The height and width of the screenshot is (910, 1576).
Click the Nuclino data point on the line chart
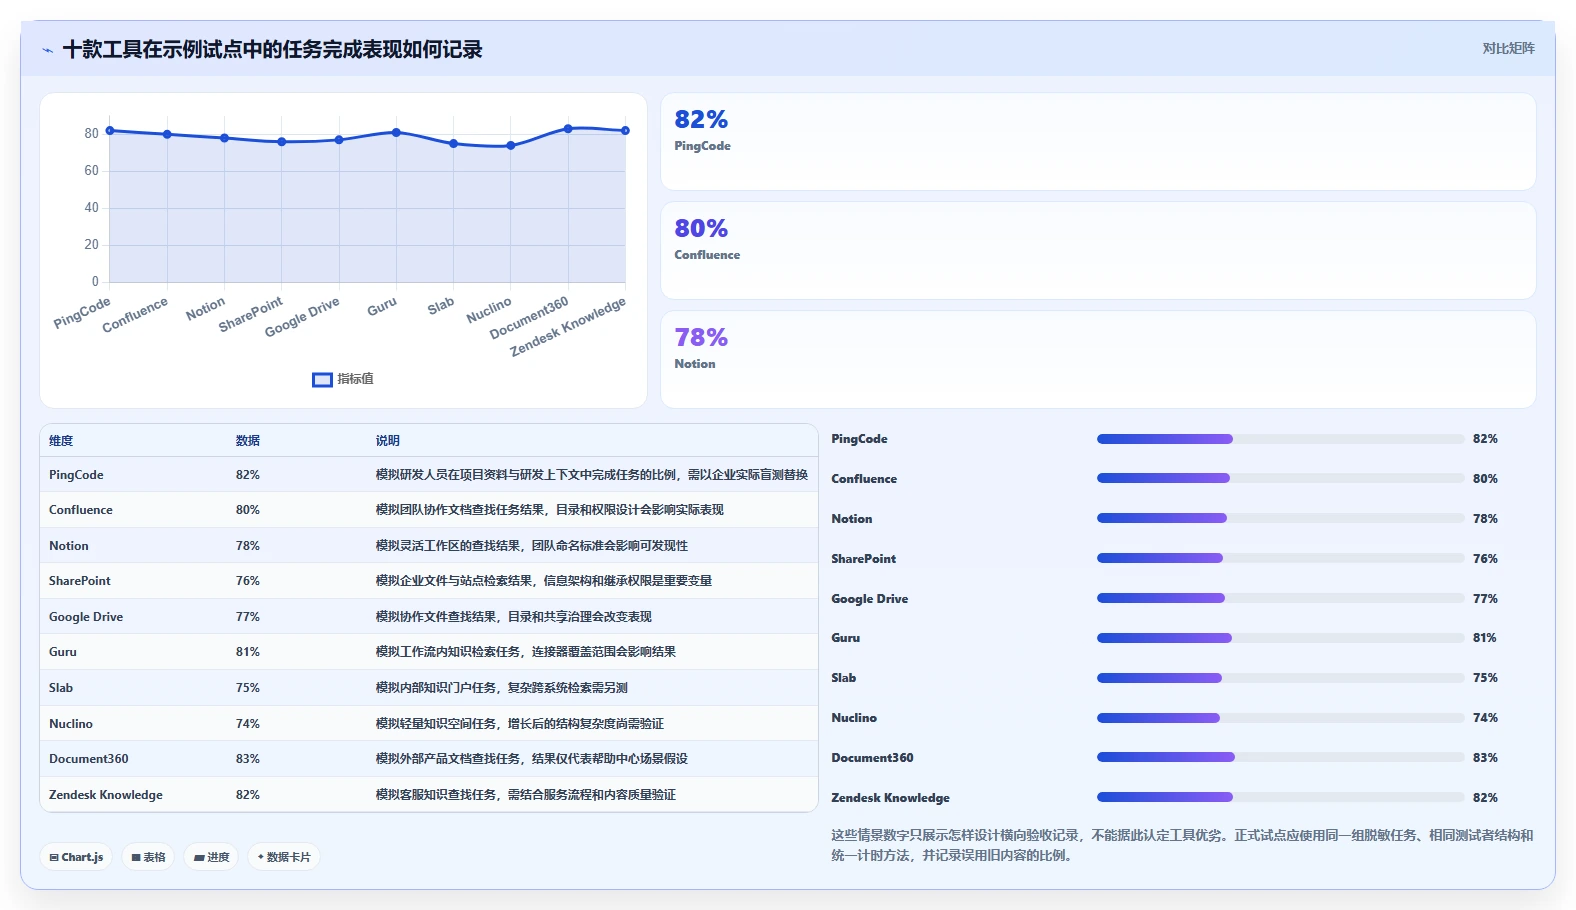pyautogui.click(x=511, y=145)
